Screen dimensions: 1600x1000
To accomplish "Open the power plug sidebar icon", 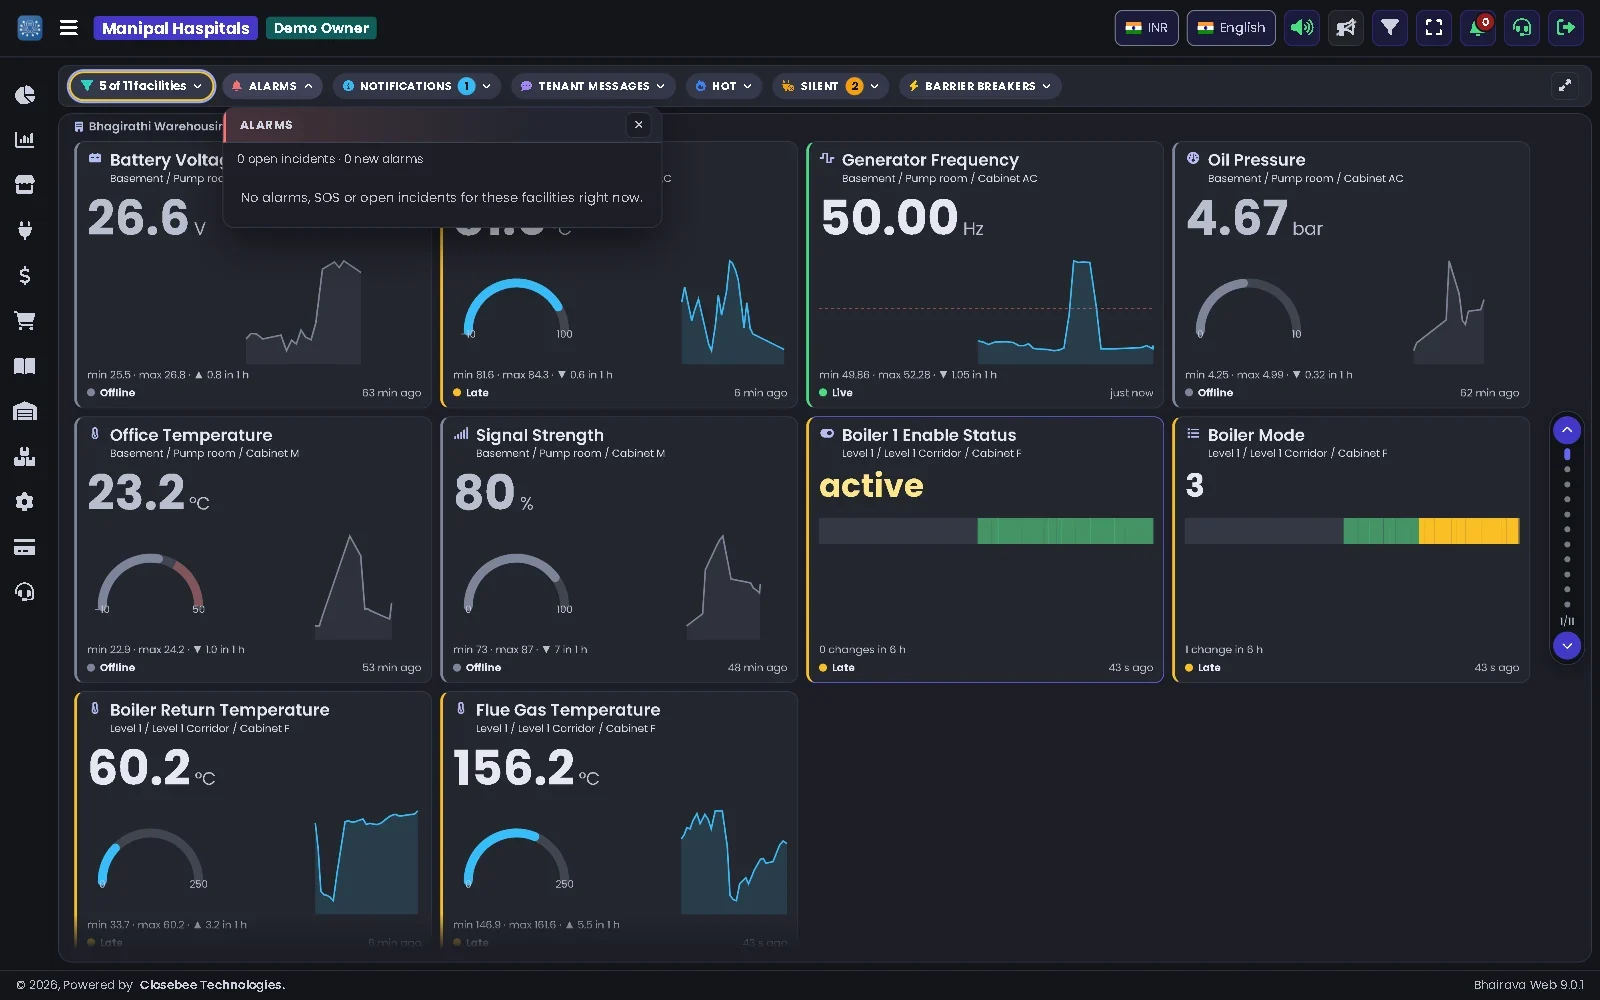I will [x=25, y=230].
